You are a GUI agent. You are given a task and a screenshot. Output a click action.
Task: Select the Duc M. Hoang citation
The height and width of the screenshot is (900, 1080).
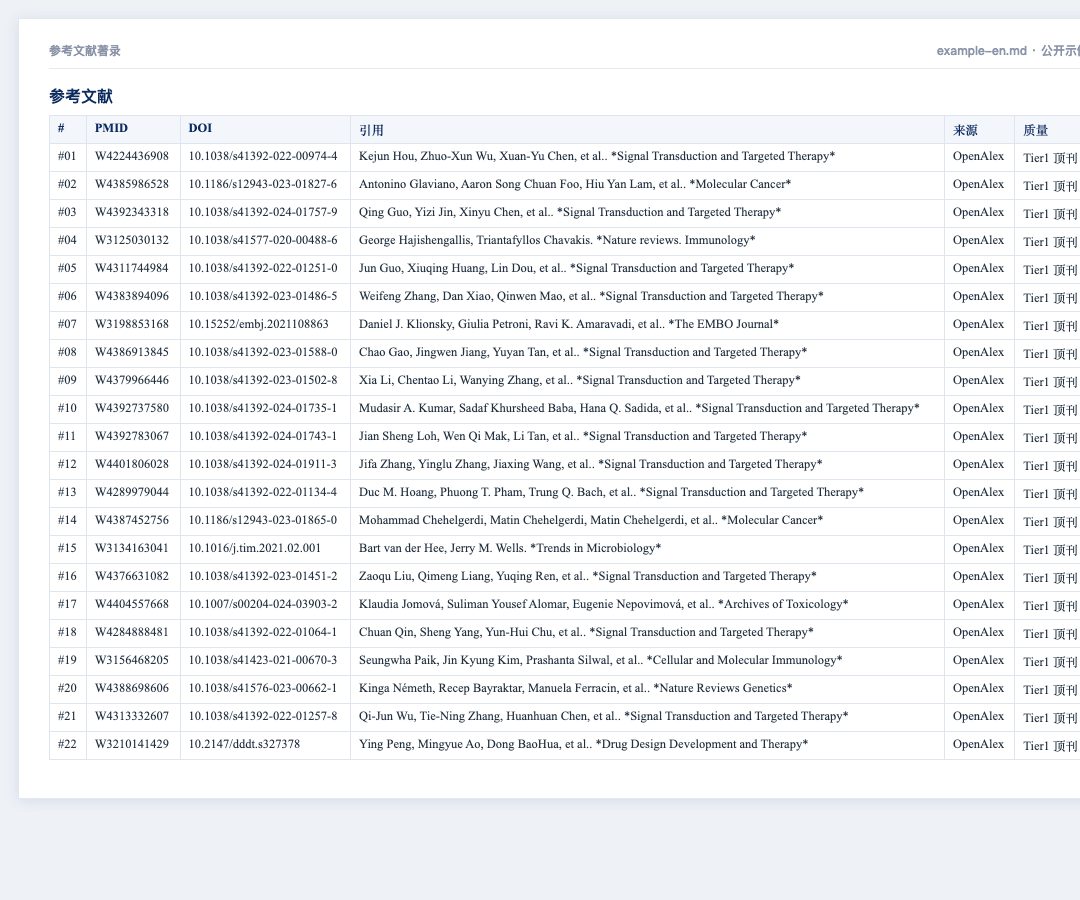(611, 492)
